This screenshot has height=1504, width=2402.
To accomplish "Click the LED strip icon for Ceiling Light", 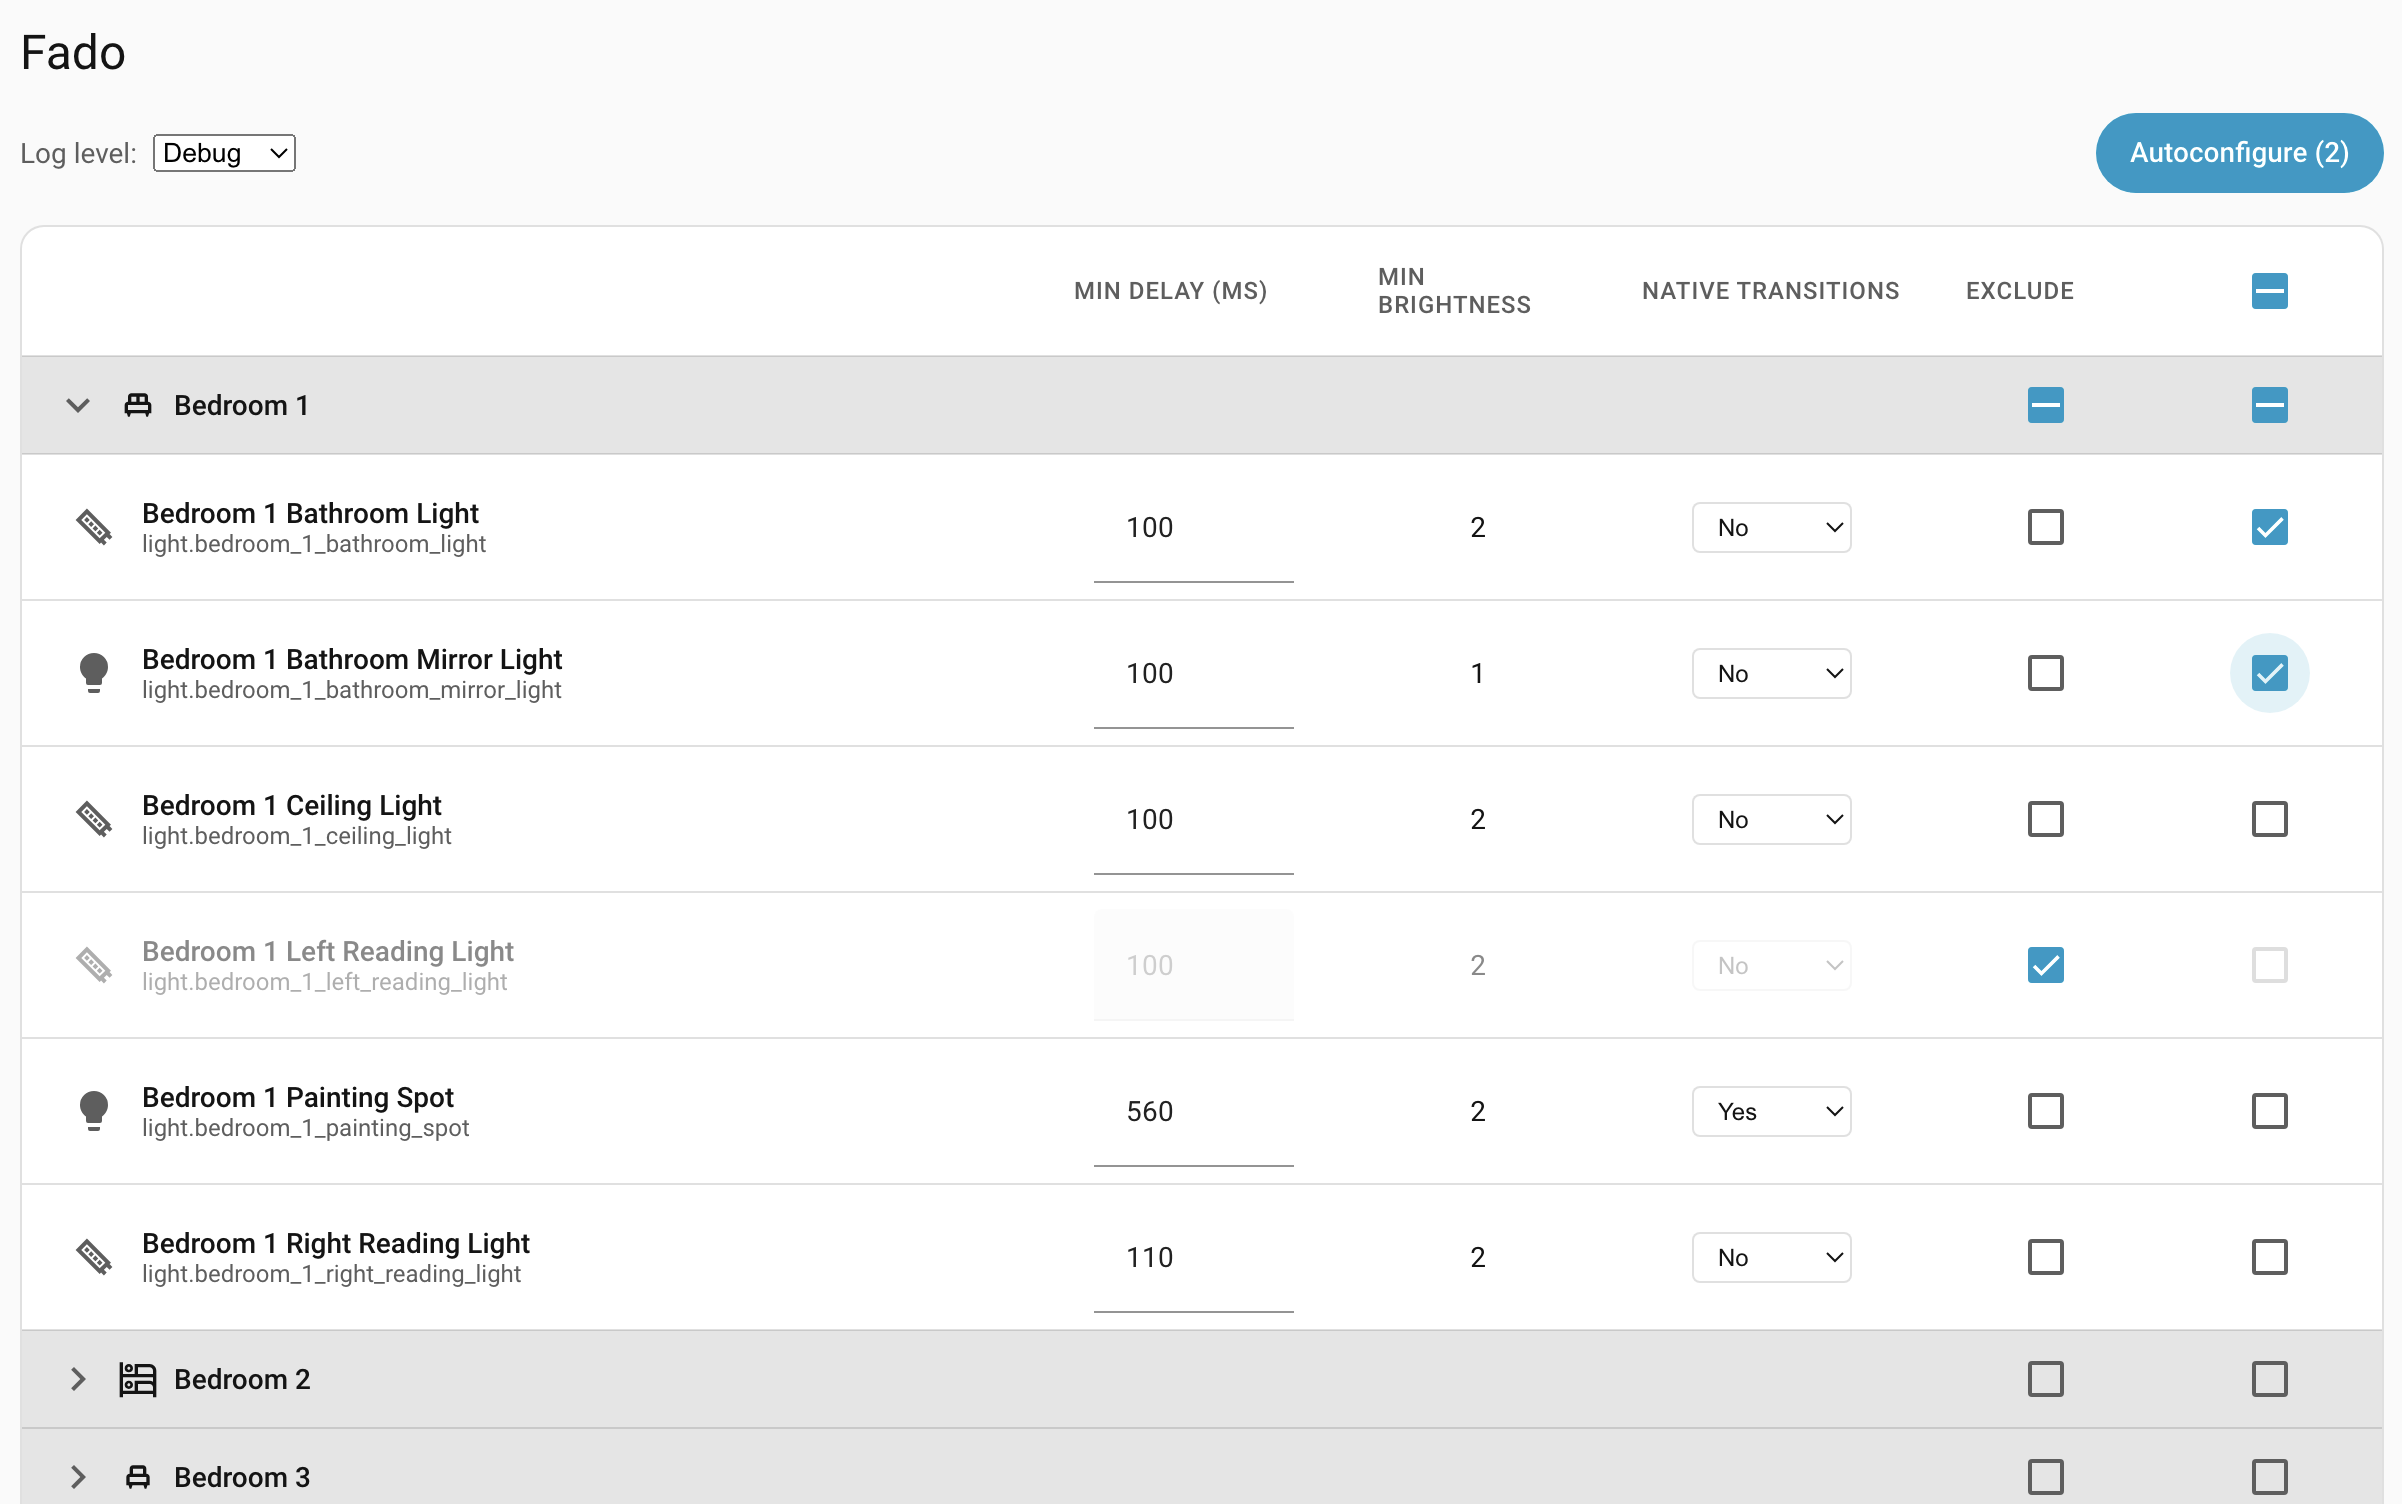I will point(94,819).
